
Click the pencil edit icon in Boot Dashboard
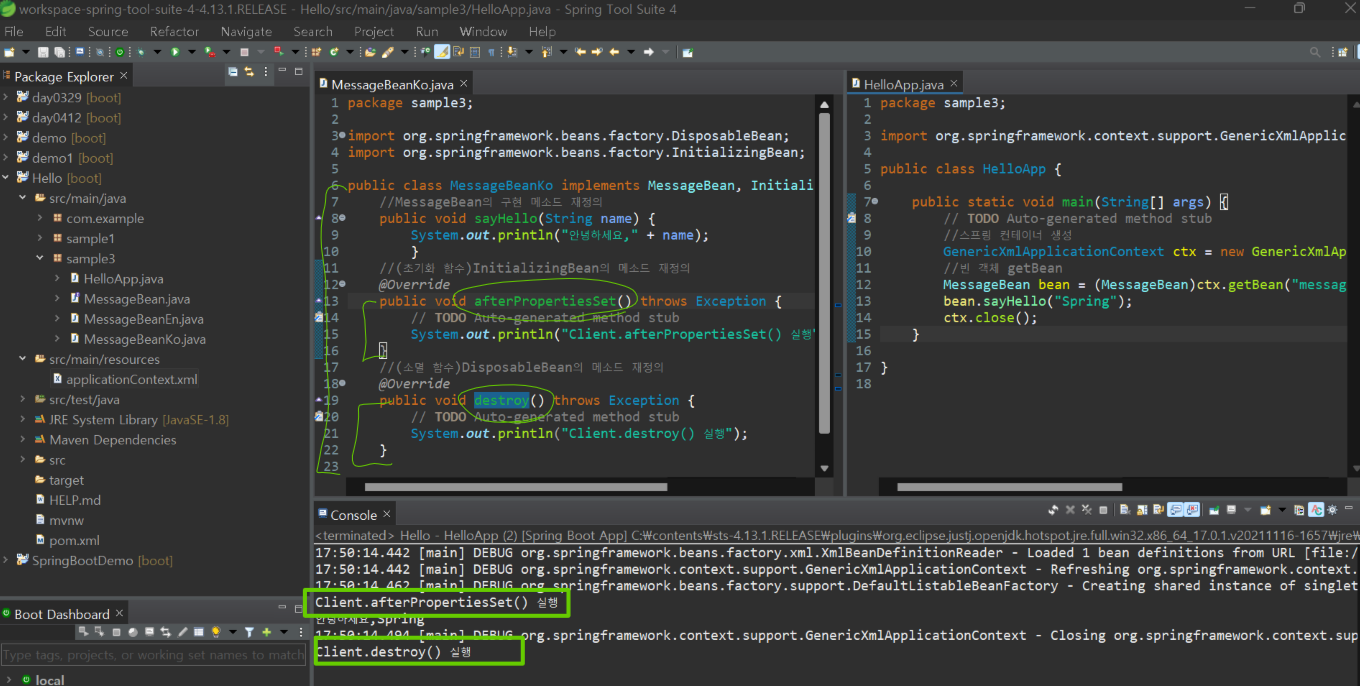point(182,632)
